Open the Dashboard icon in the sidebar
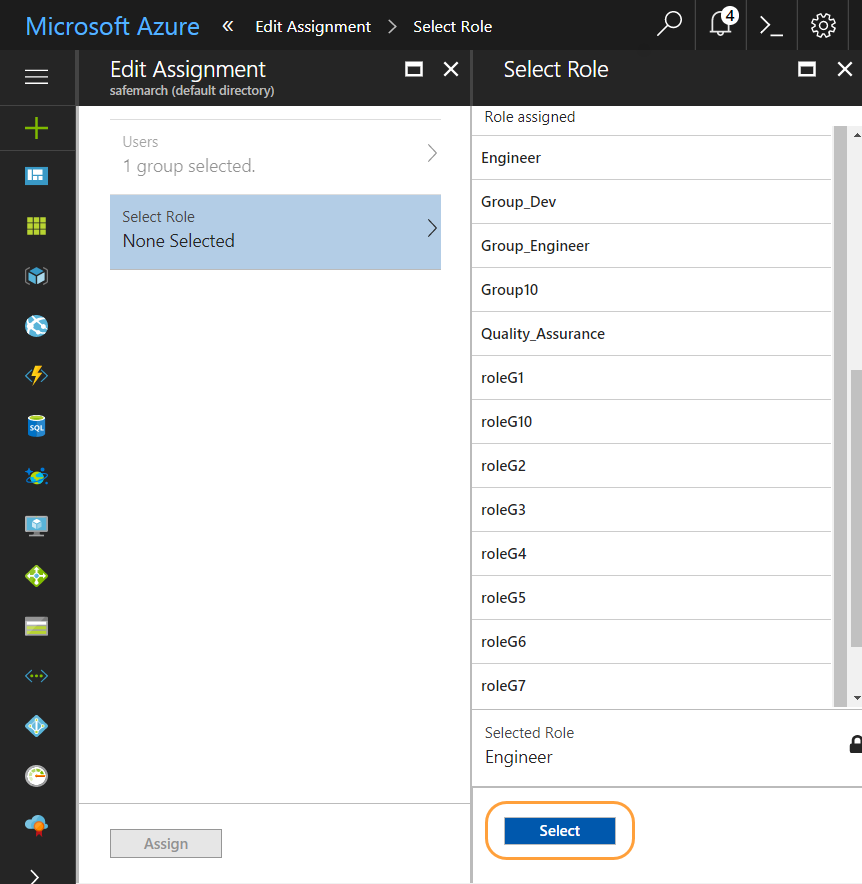The image size is (862, 884). 36,176
